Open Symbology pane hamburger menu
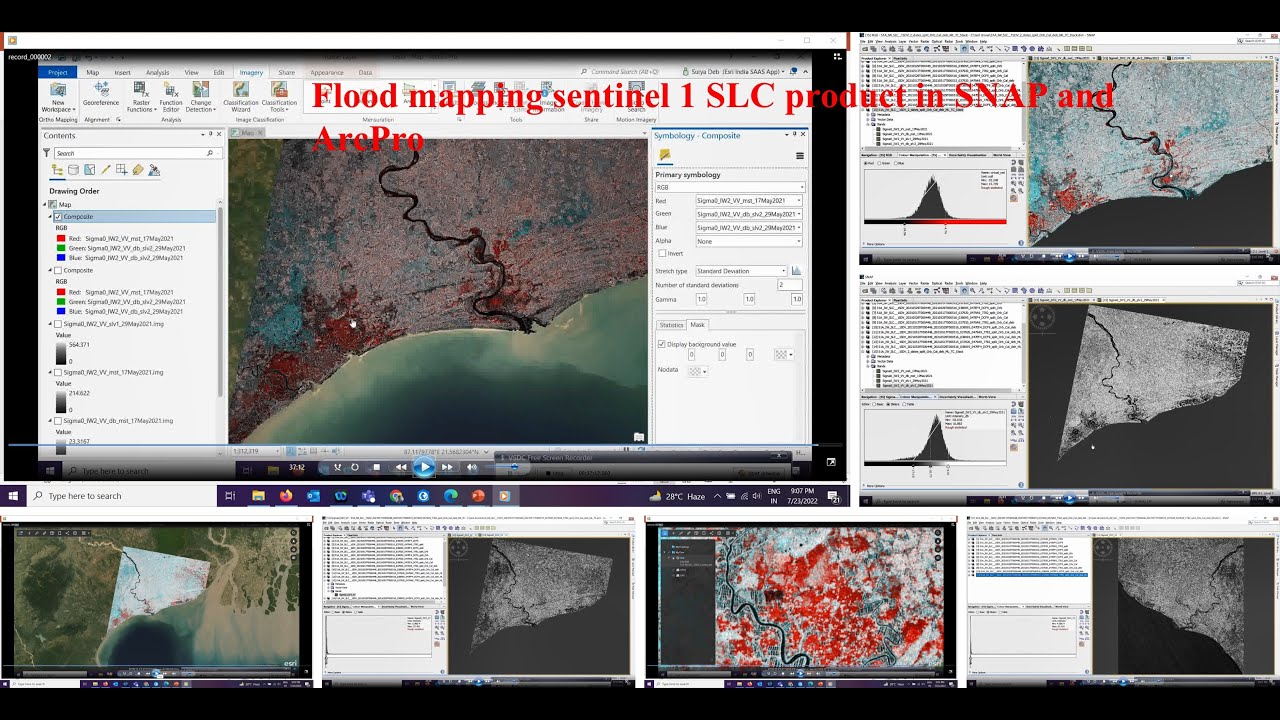 (x=800, y=156)
